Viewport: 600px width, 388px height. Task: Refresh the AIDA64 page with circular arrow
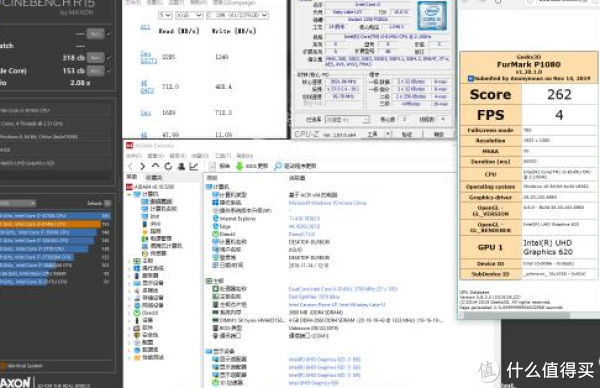coord(168,166)
